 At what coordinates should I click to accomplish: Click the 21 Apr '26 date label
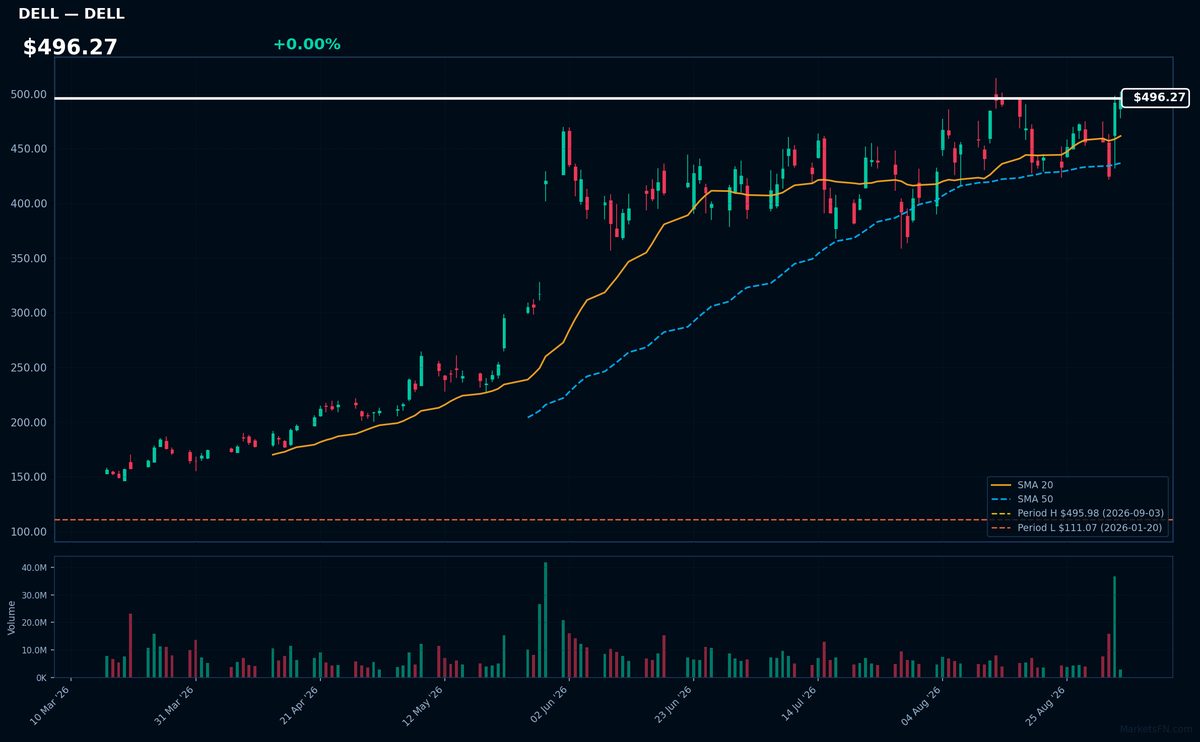(301, 705)
